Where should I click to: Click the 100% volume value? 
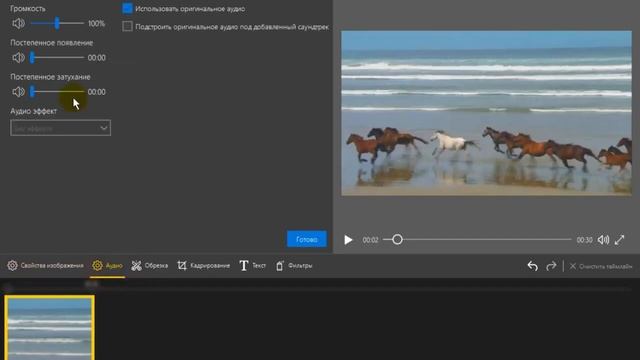[x=96, y=24]
